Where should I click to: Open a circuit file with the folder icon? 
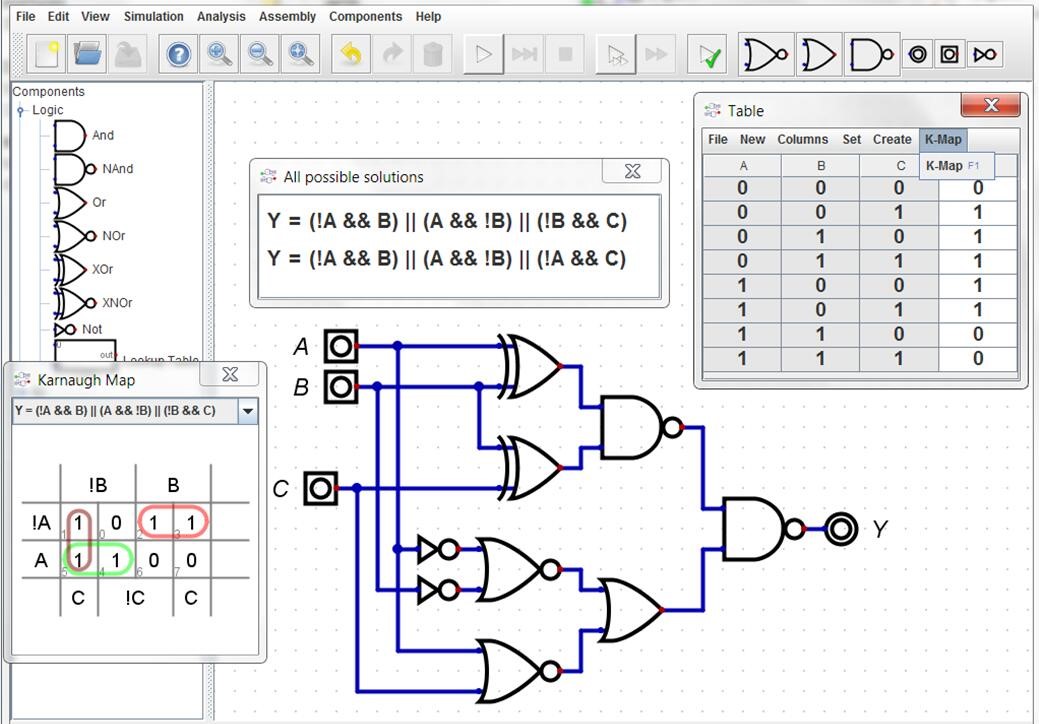click(x=87, y=54)
